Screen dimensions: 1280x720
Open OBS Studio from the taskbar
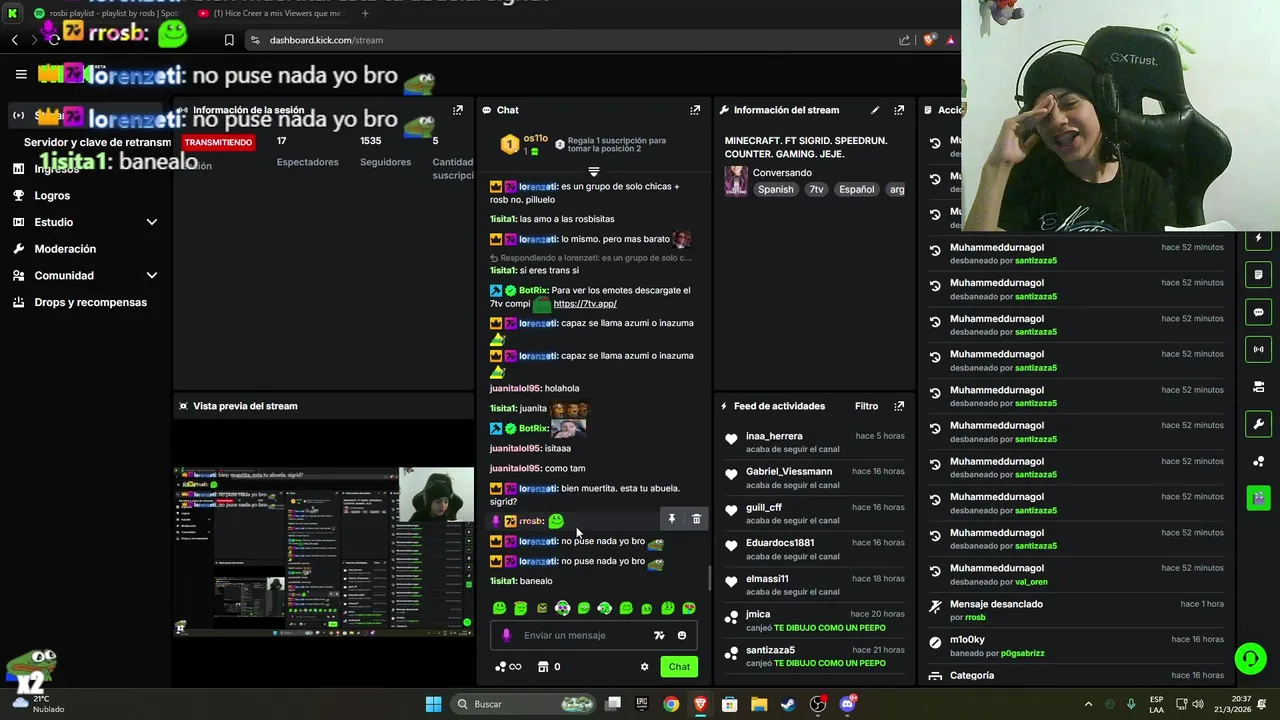(818, 704)
